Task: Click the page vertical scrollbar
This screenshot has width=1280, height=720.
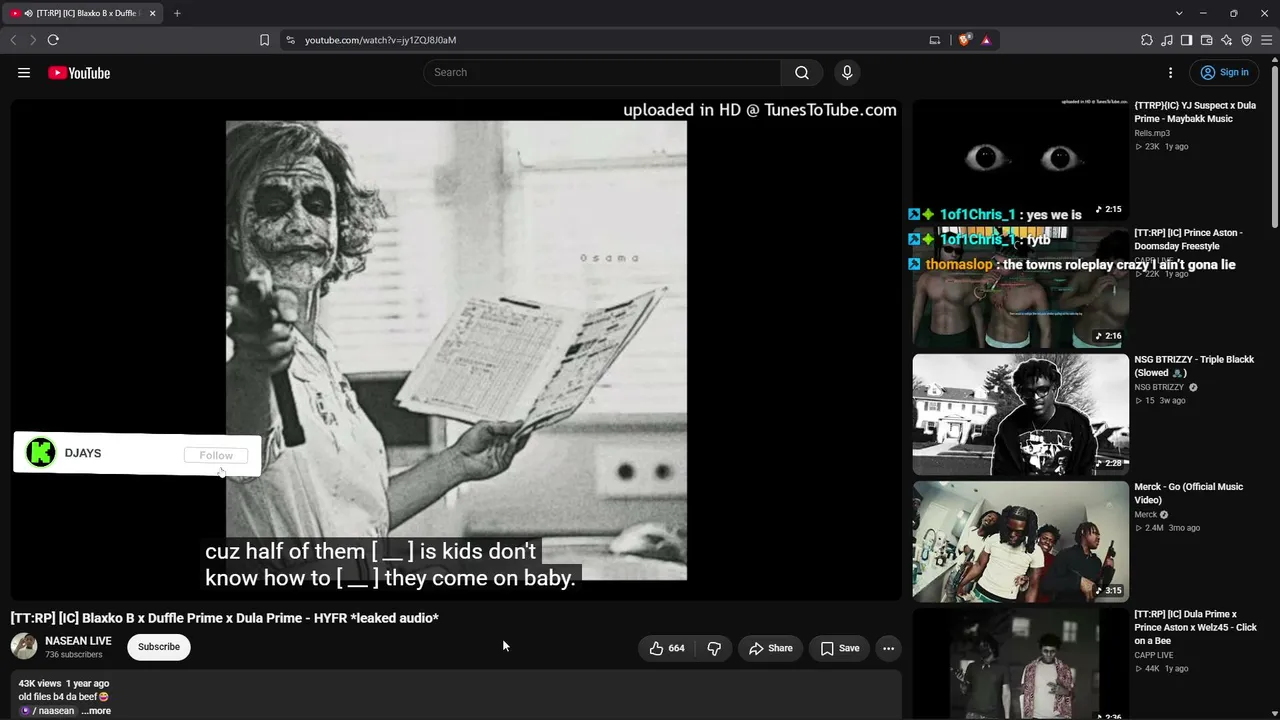Action: pyautogui.click(x=1275, y=145)
